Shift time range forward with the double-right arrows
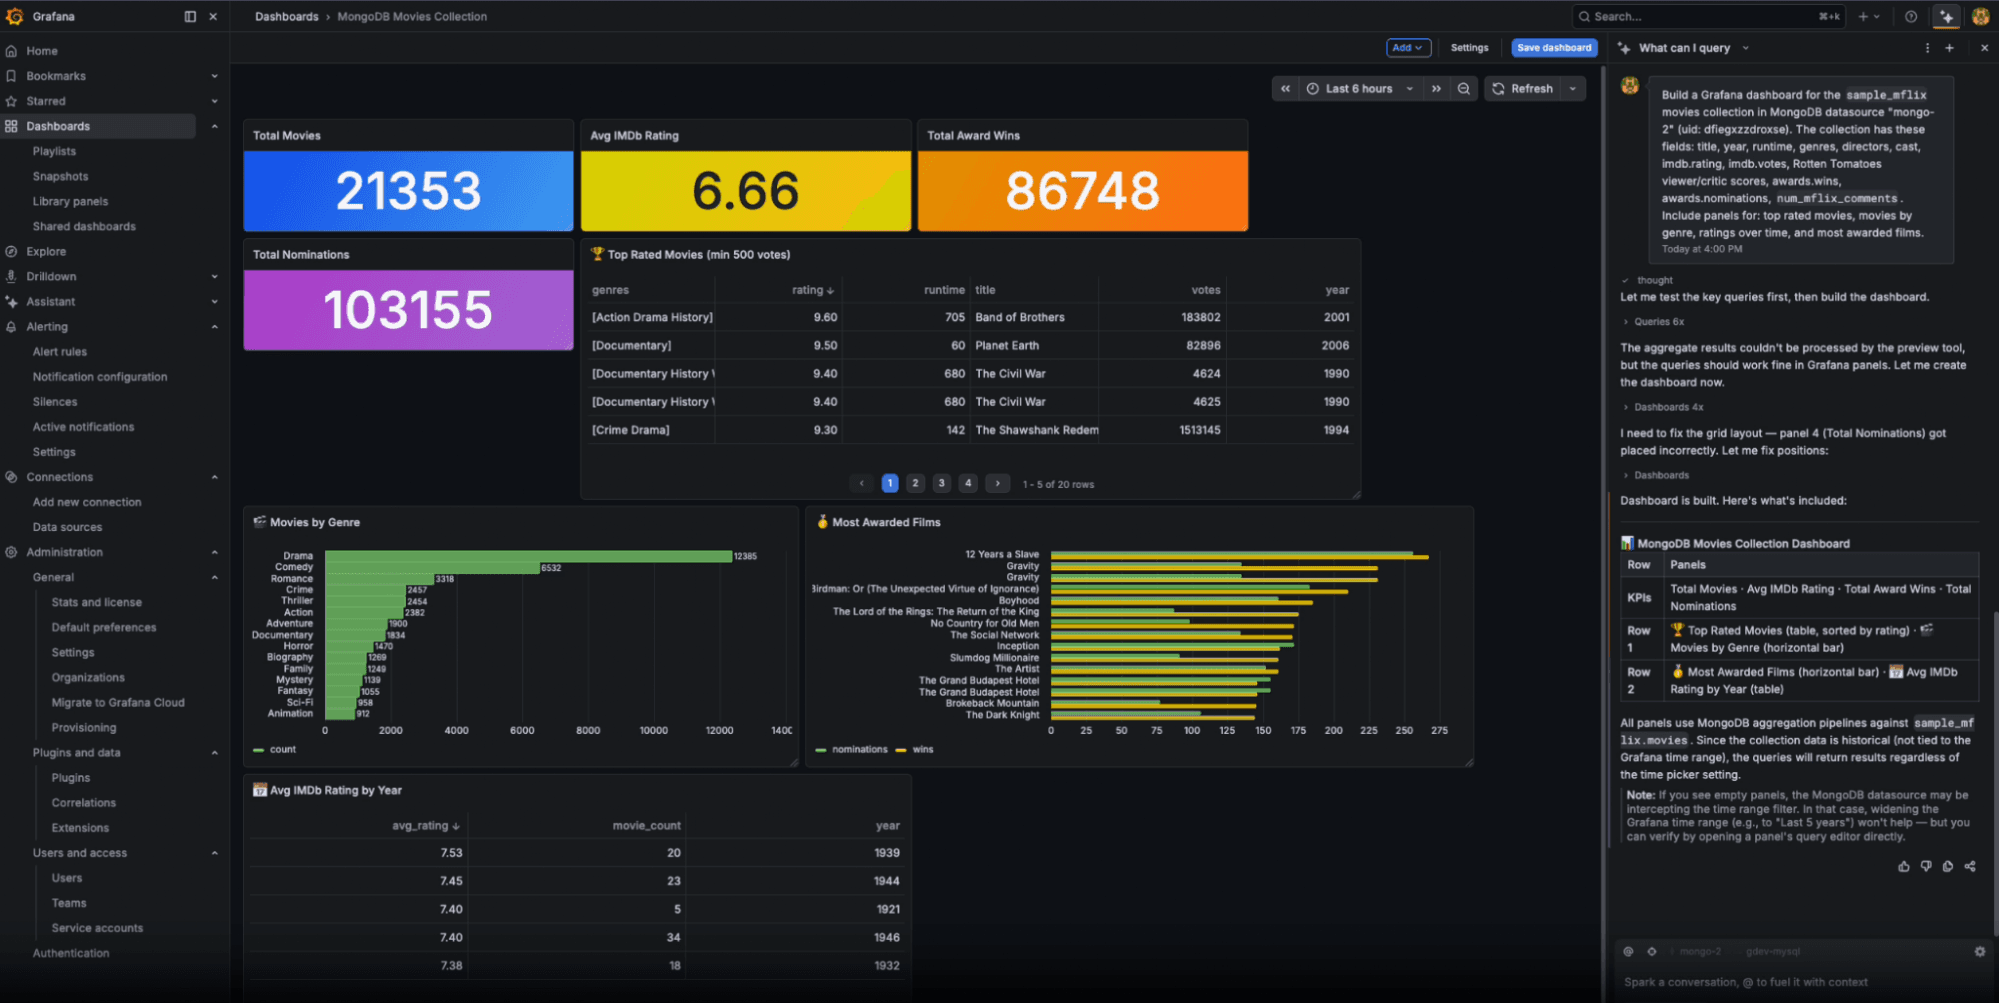The image size is (1999, 1004). pyautogui.click(x=1436, y=89)
